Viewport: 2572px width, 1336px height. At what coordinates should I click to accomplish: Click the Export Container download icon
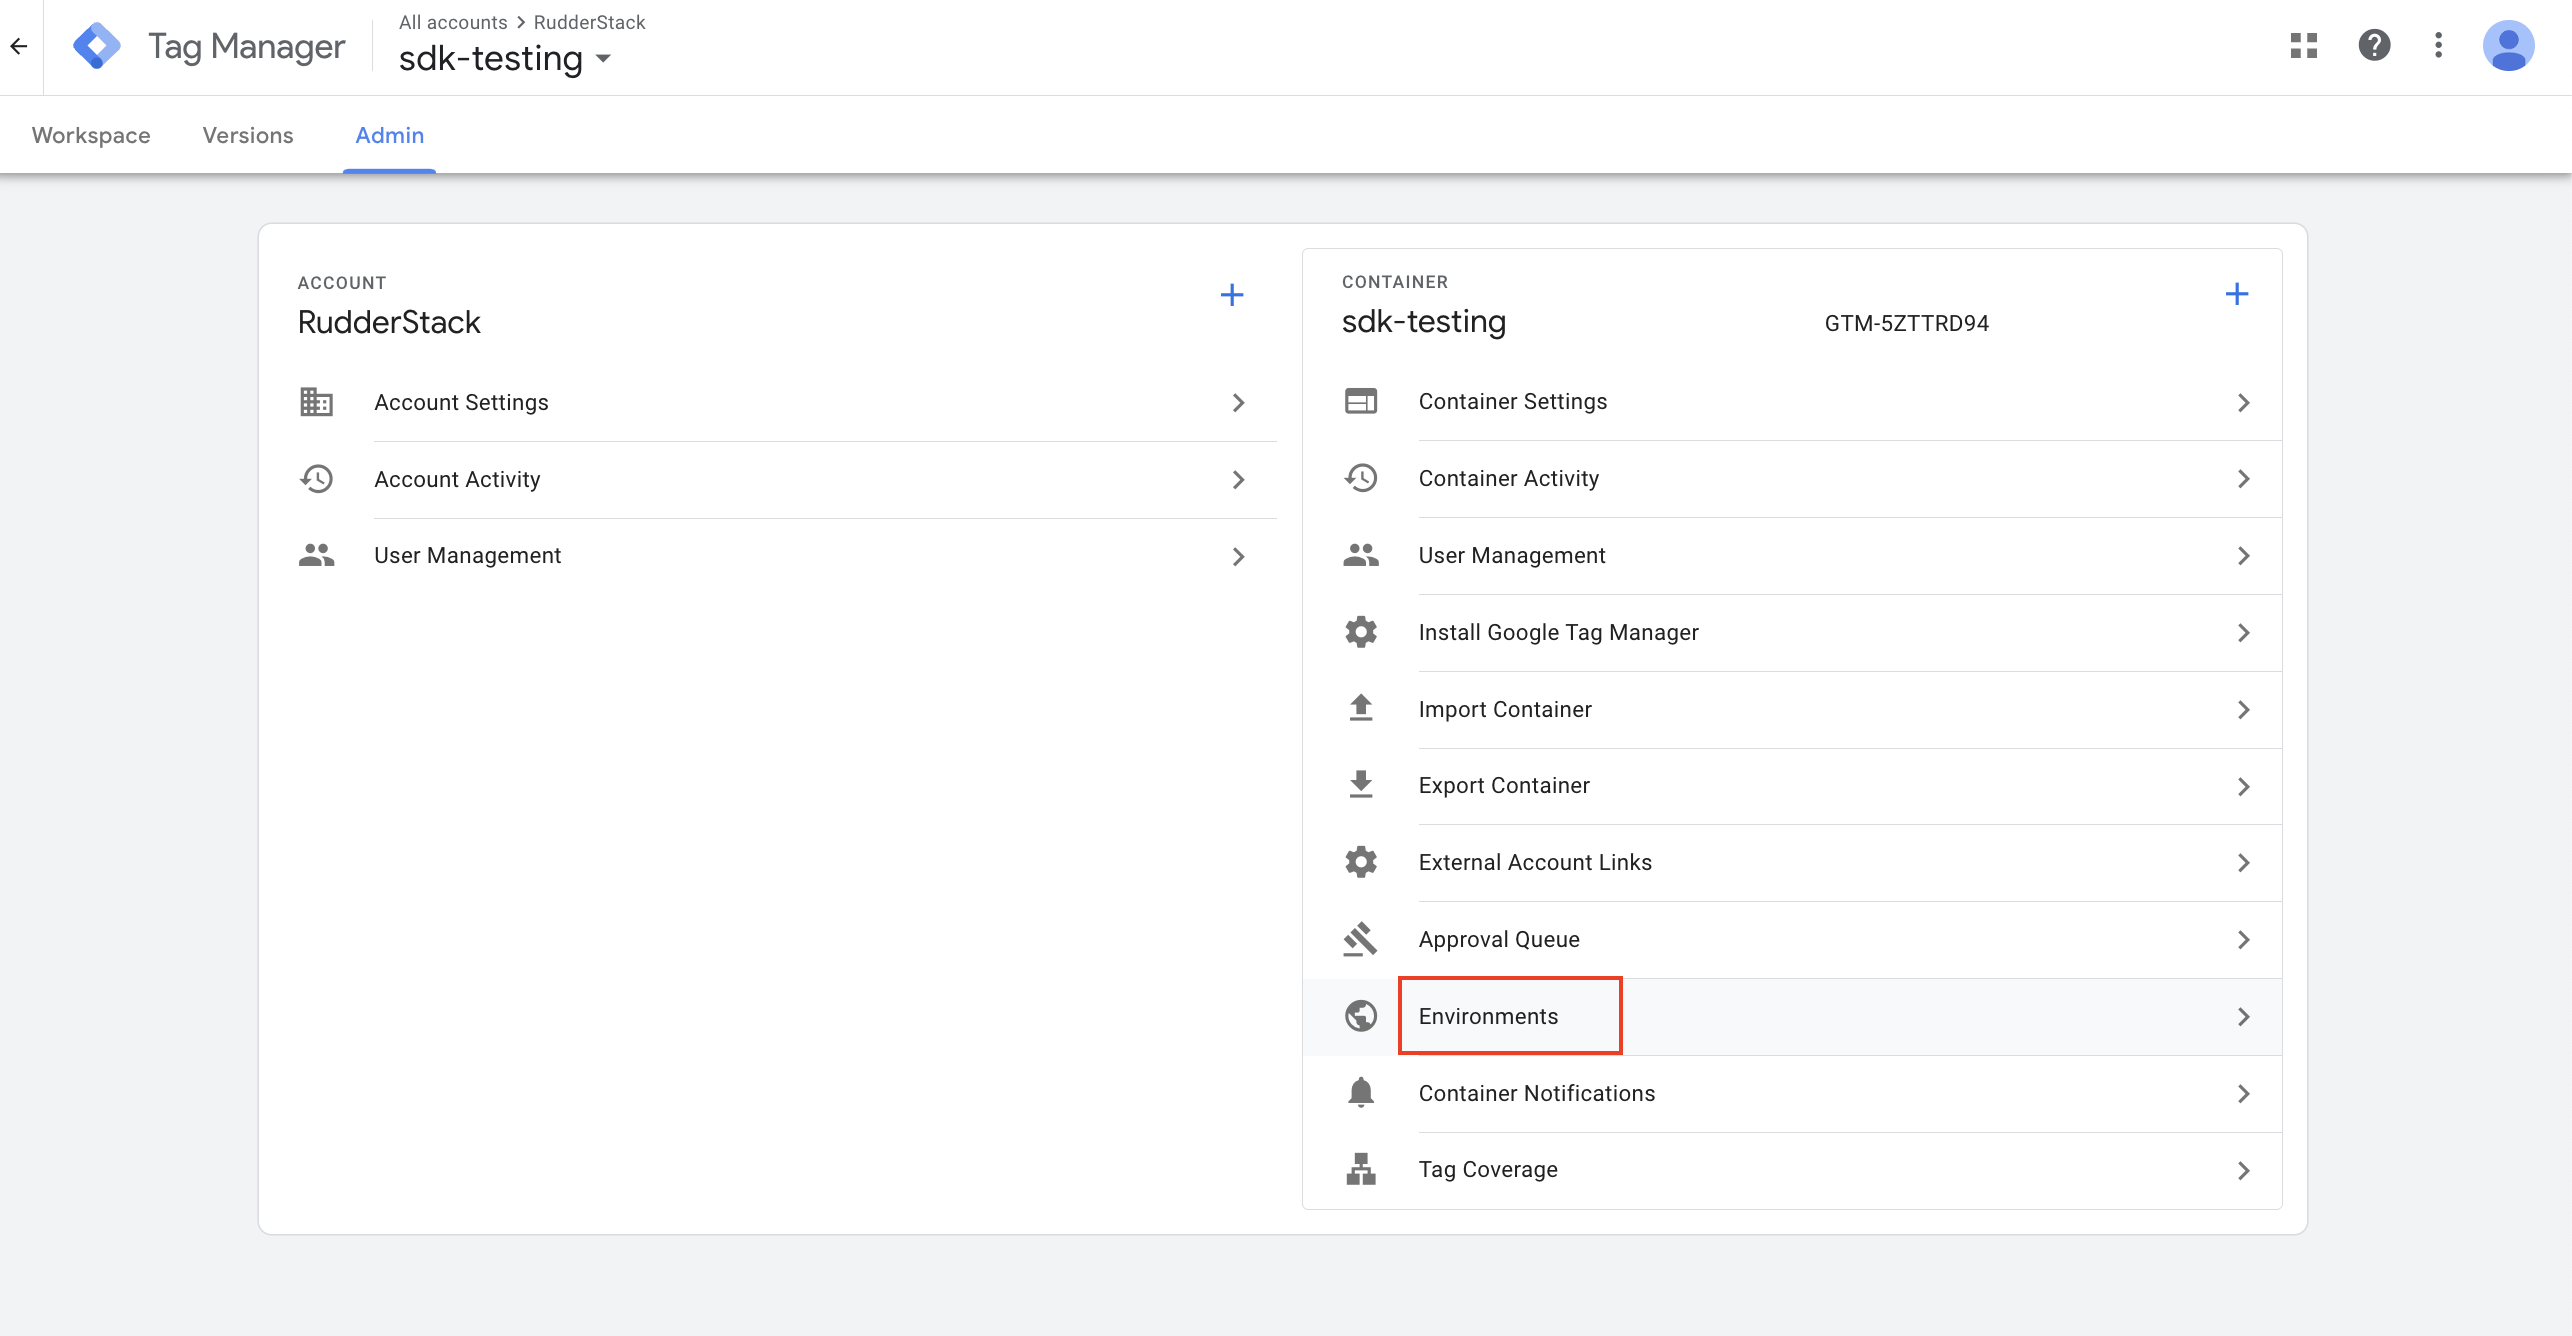coord(1361,785)
